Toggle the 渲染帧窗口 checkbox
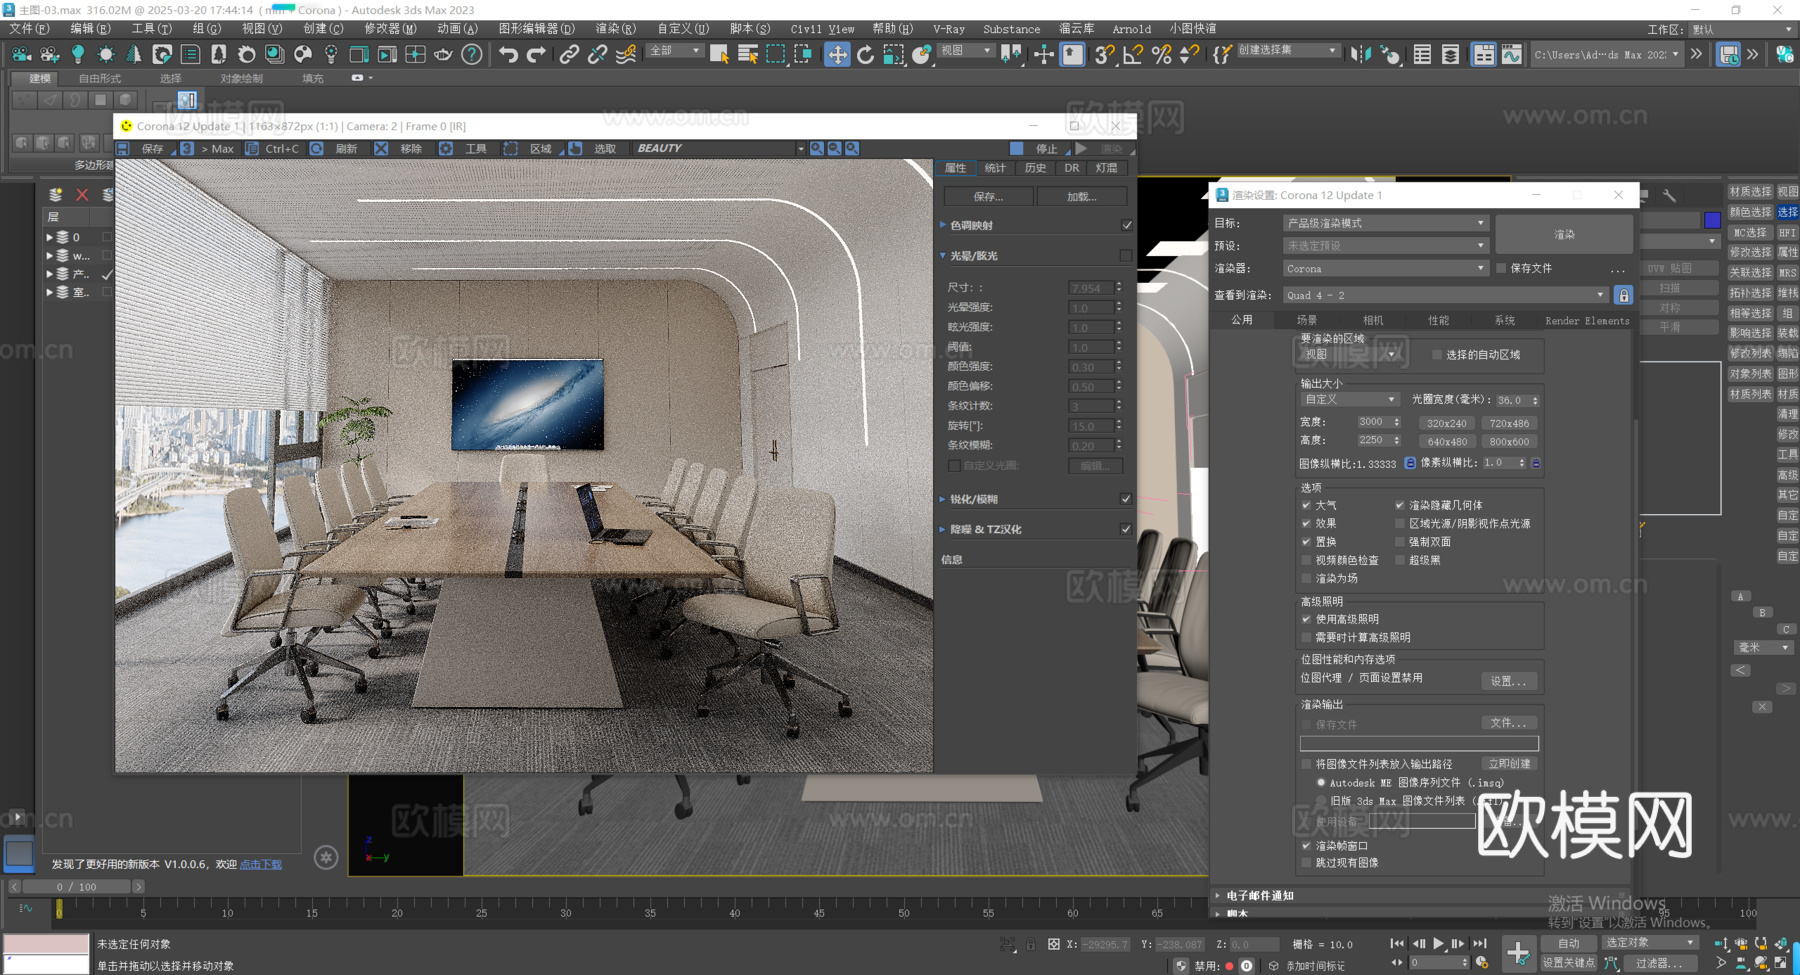The image size is (1800, 975). coord(1306,845)
